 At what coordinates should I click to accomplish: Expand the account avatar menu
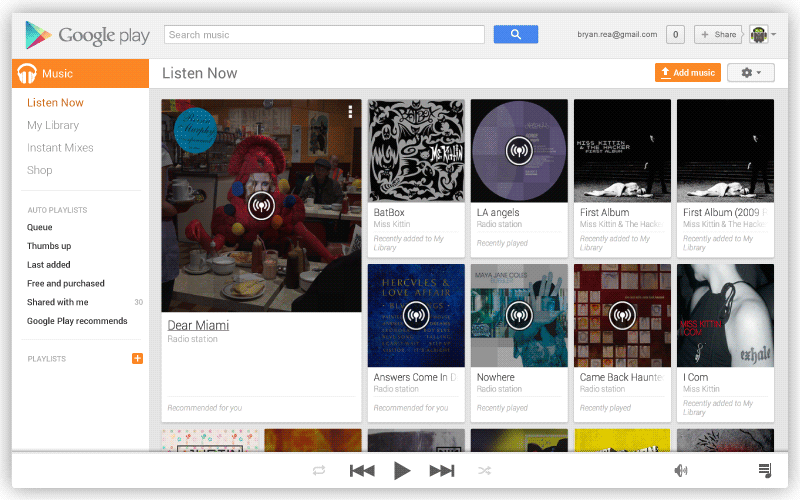[762, 35]
